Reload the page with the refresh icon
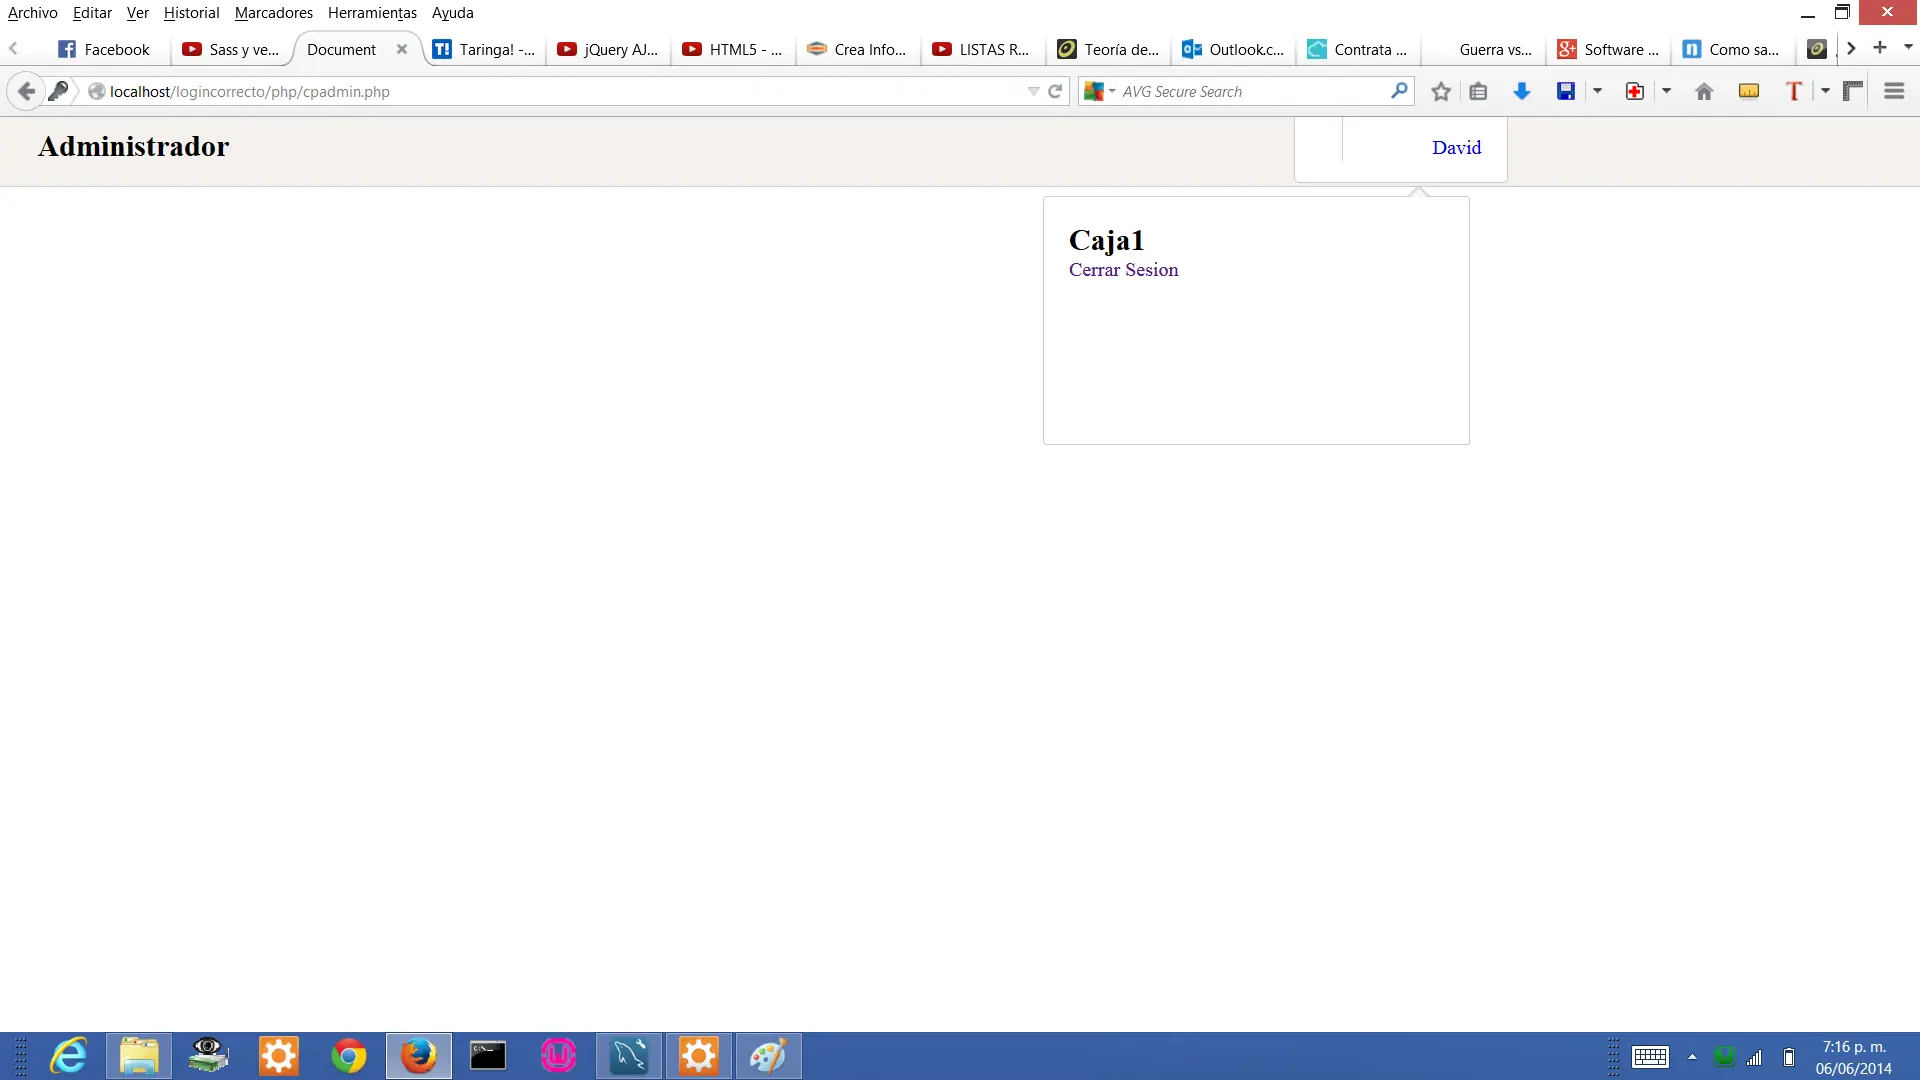Screen dimensions: 1920x1080 [x=1055, y=91]
